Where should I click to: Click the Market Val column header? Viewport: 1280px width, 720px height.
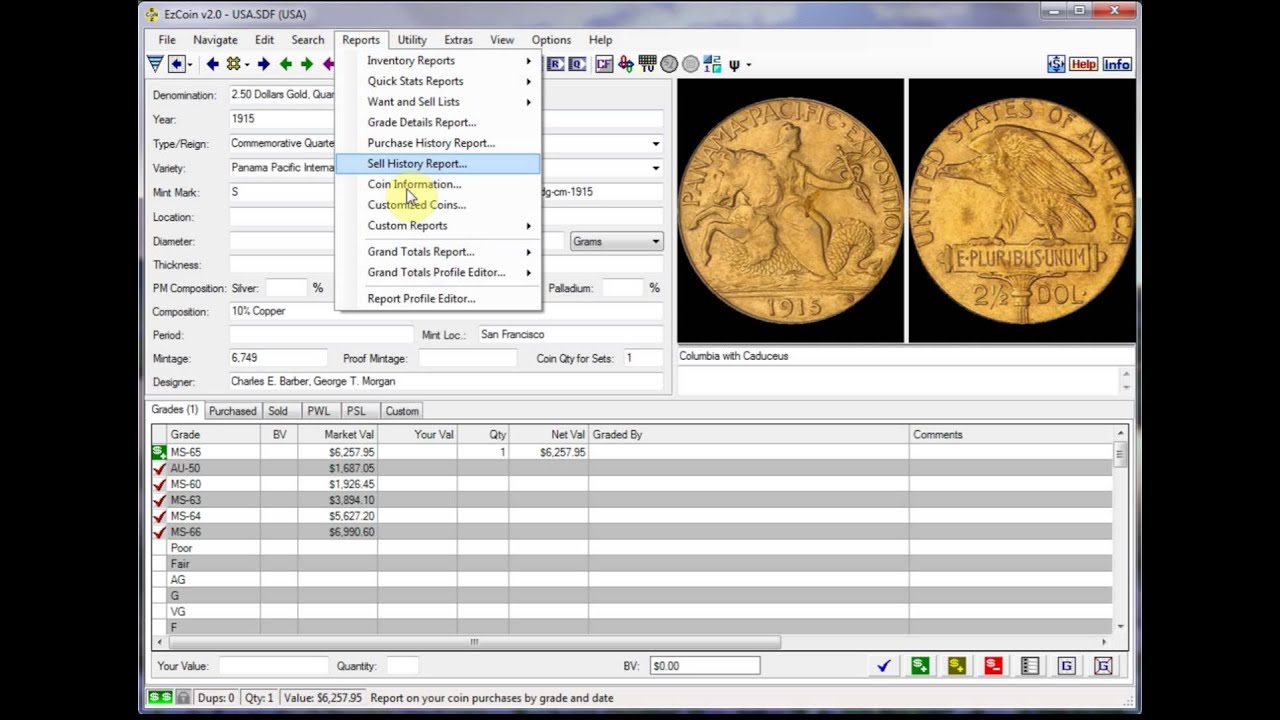(337, 435)
